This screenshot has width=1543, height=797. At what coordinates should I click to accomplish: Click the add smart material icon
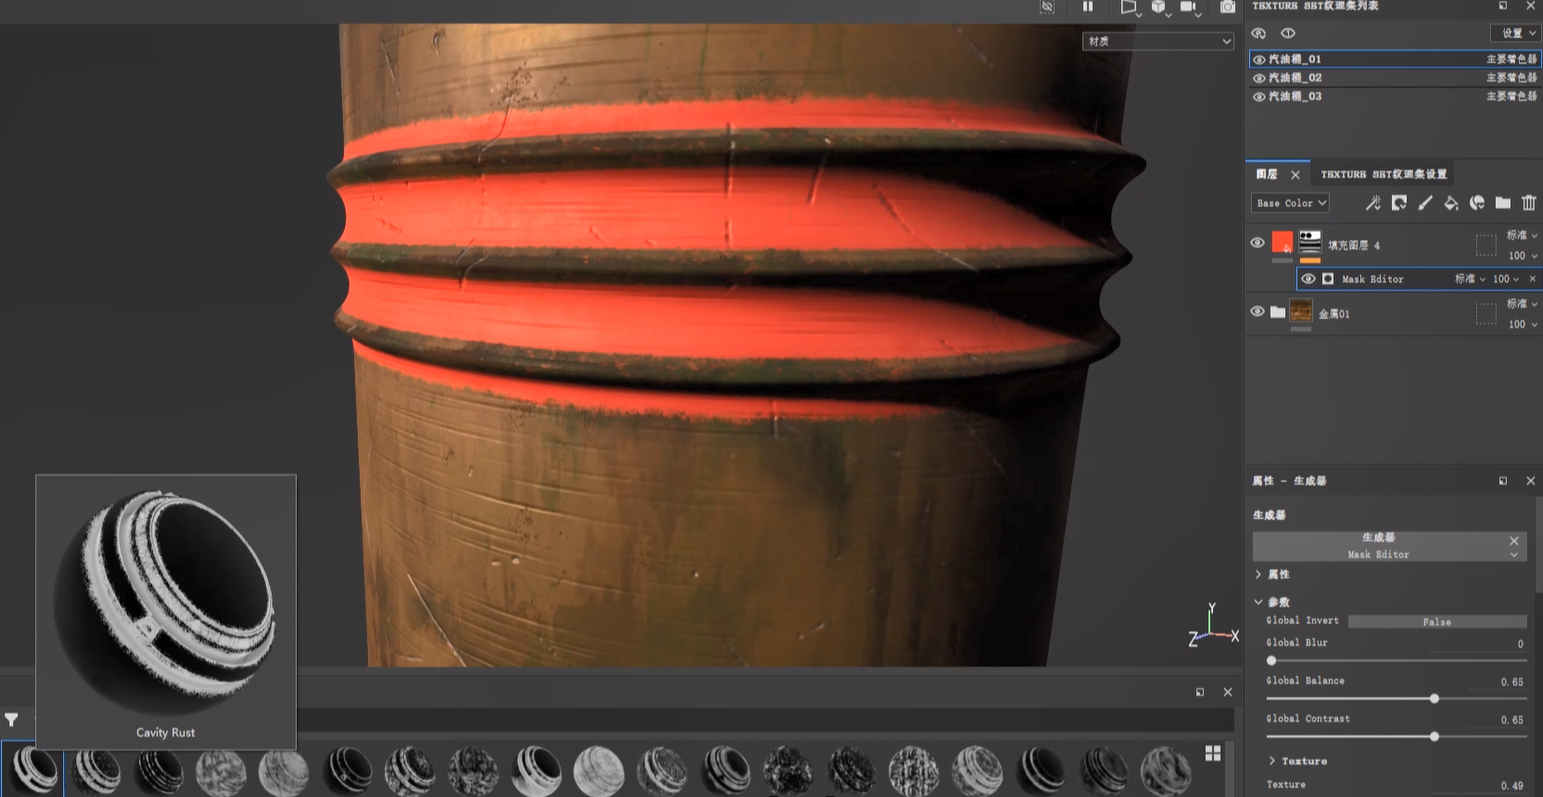tap(1477, 203)
